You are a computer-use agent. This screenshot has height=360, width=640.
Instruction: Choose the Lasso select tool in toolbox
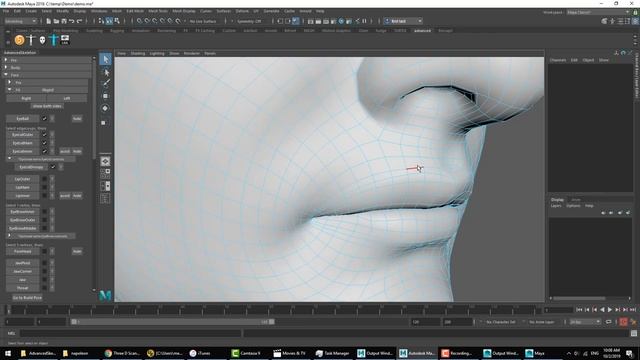coord(106,73)
